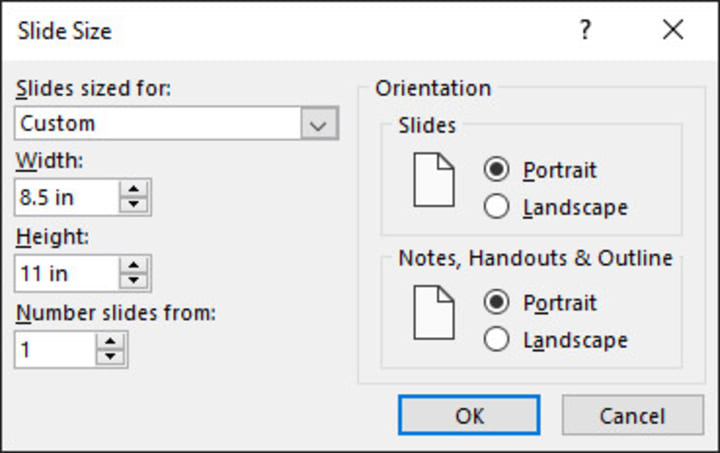Decrease Width using down spinner arrow
This screenshot has width=720, height=453.
(133, 205)
